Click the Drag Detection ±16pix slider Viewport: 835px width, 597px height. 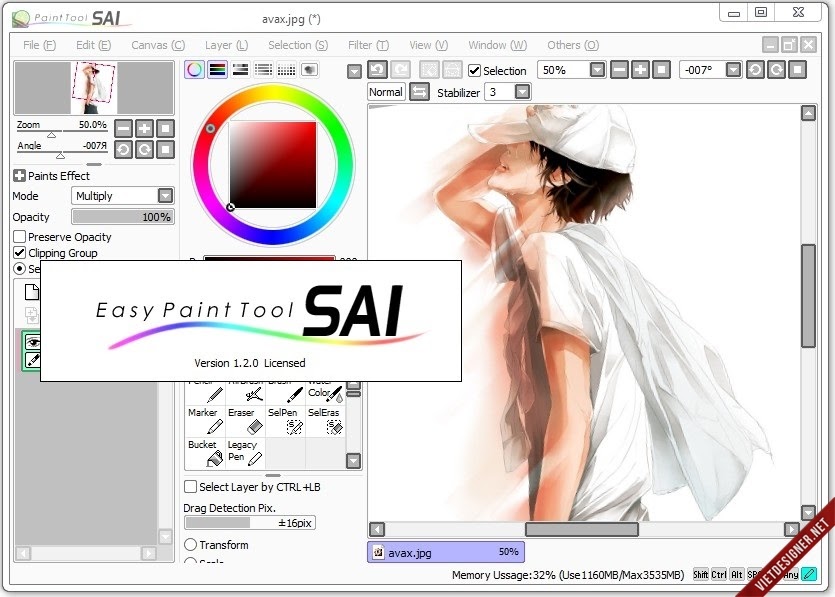(250, 523)
